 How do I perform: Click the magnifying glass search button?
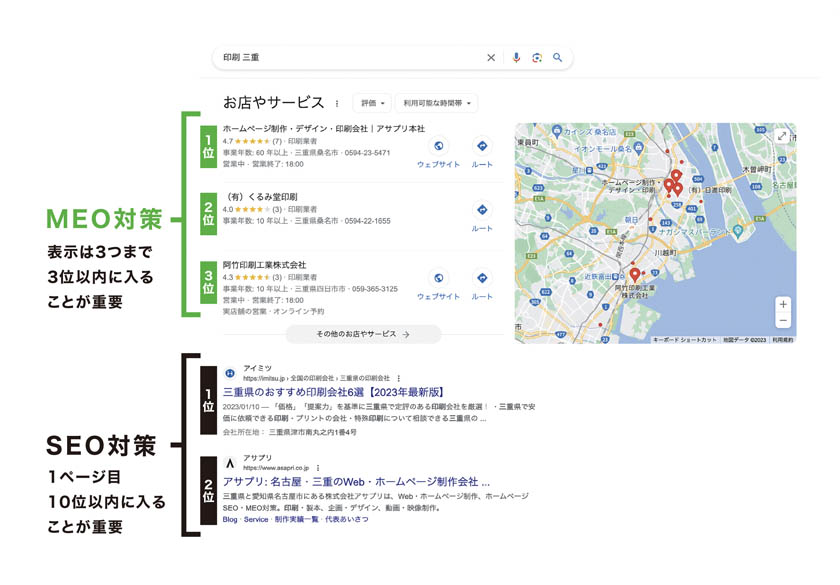tap(558, 58)
